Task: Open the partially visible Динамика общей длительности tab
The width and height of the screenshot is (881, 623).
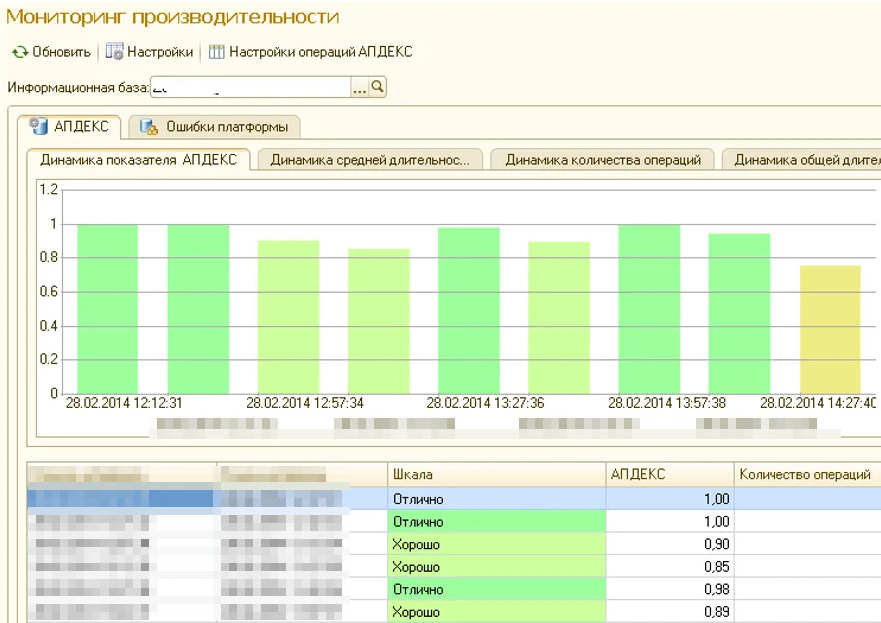Action: tap(805, 160)
